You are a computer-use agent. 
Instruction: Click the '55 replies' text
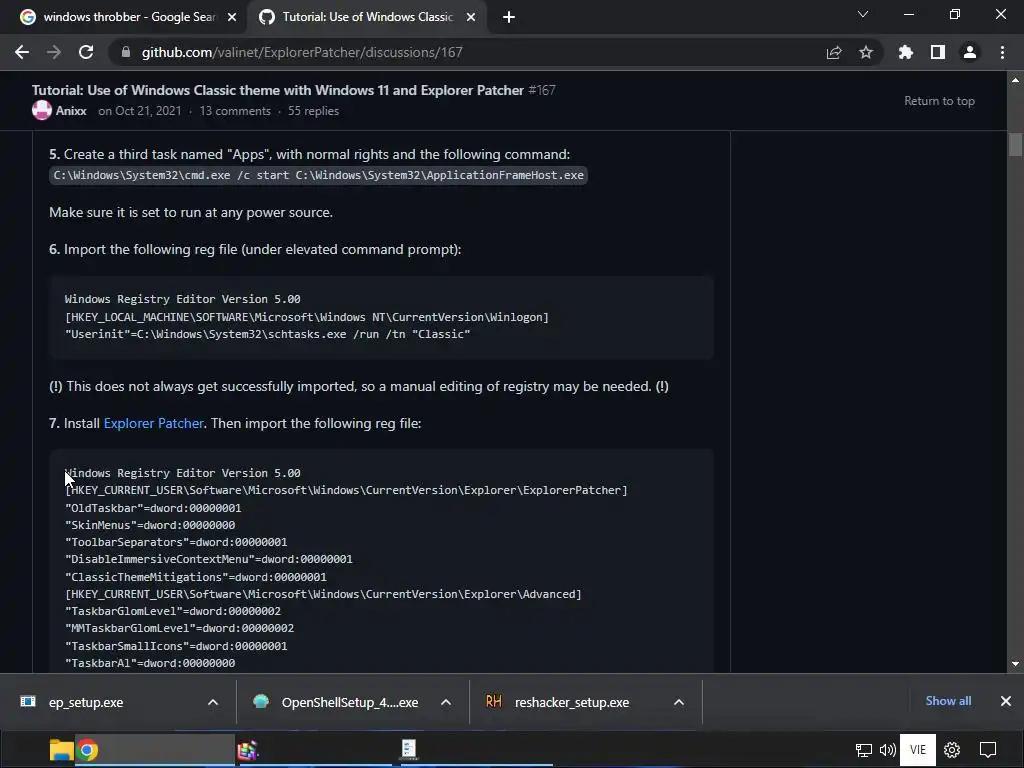(x=313, y=111)
